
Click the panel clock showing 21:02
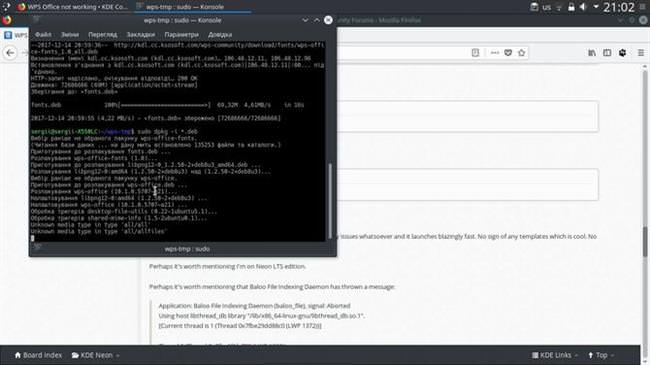[618, 7]
